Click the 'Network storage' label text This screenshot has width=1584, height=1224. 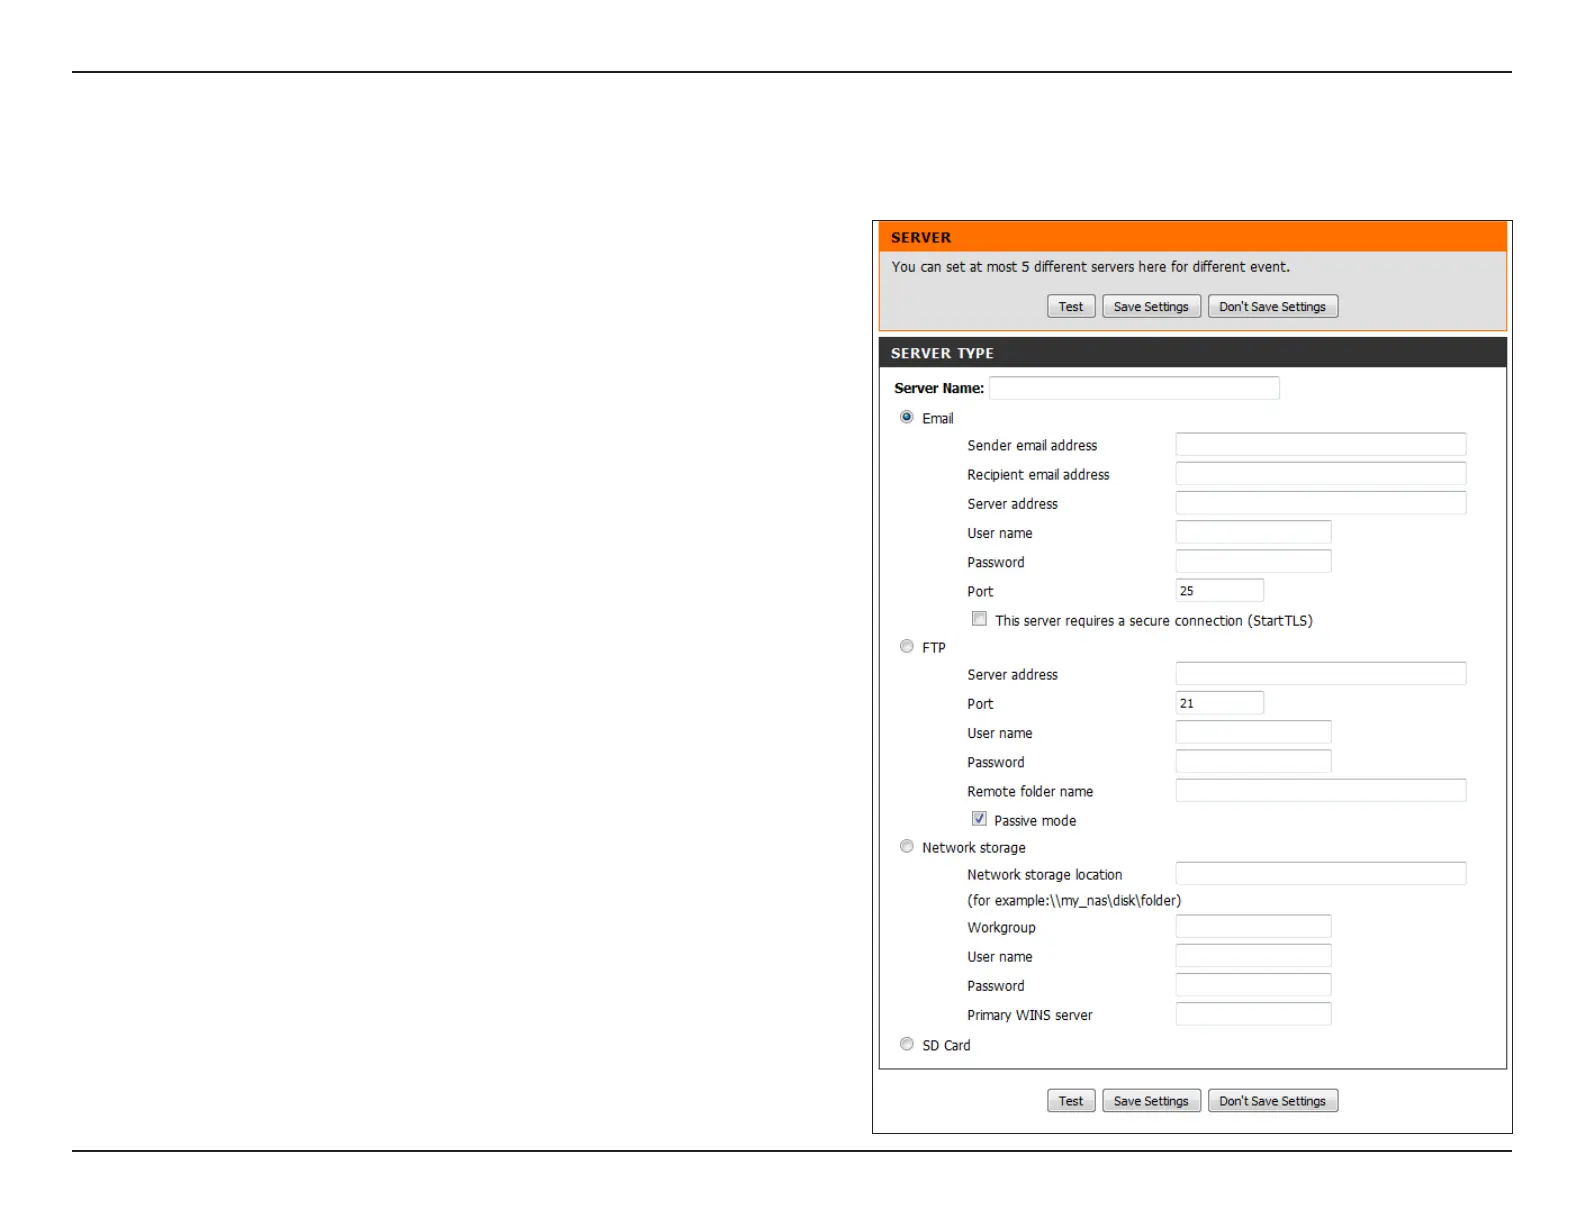coord(974,848)
